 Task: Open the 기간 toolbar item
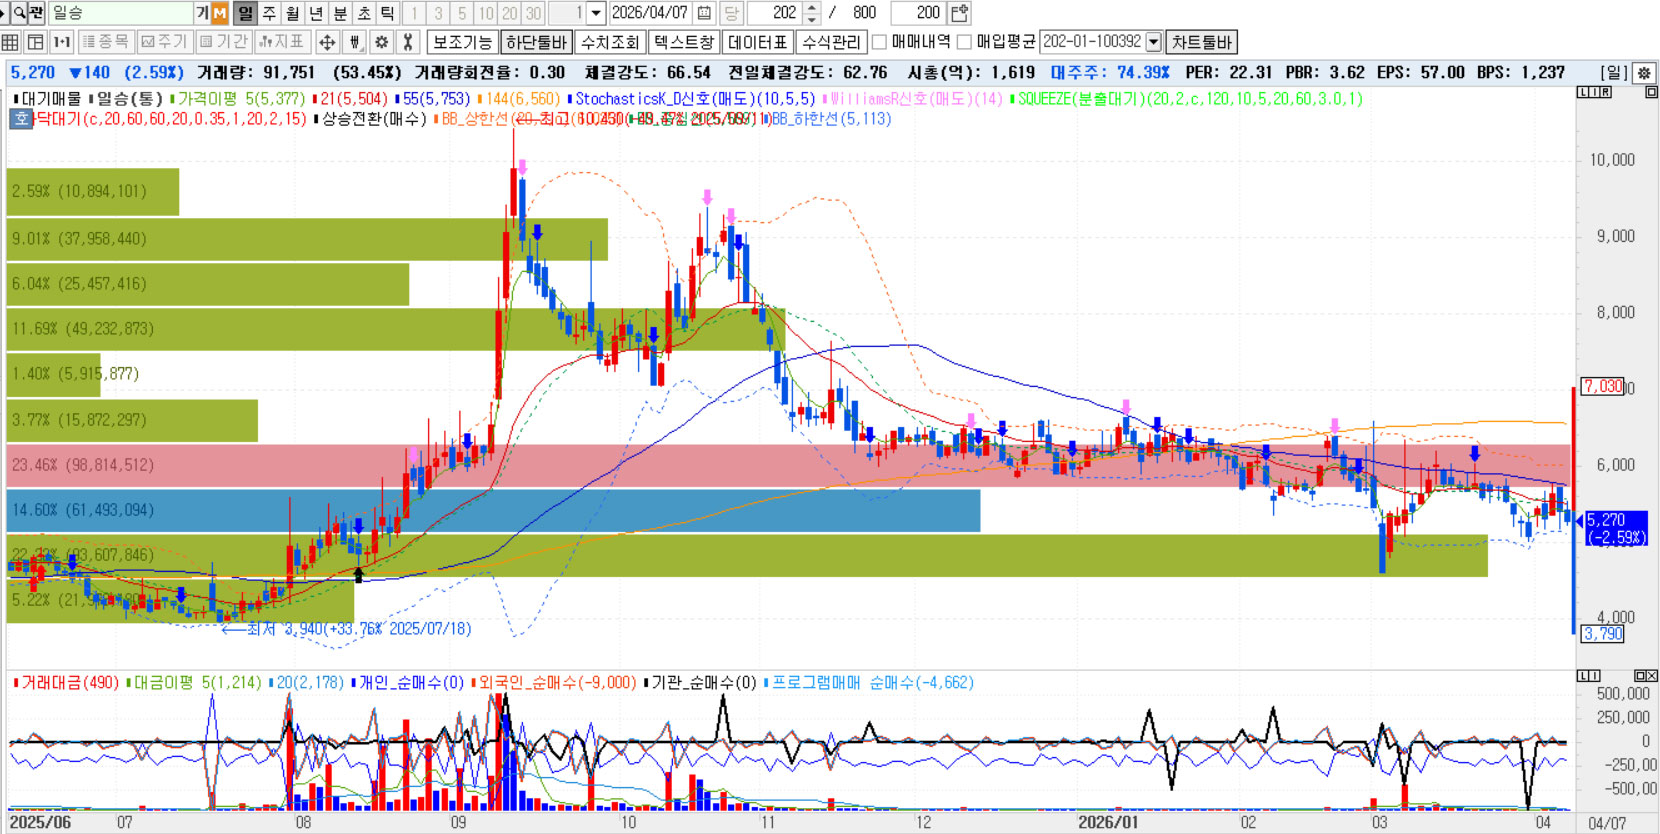point(223,42)
